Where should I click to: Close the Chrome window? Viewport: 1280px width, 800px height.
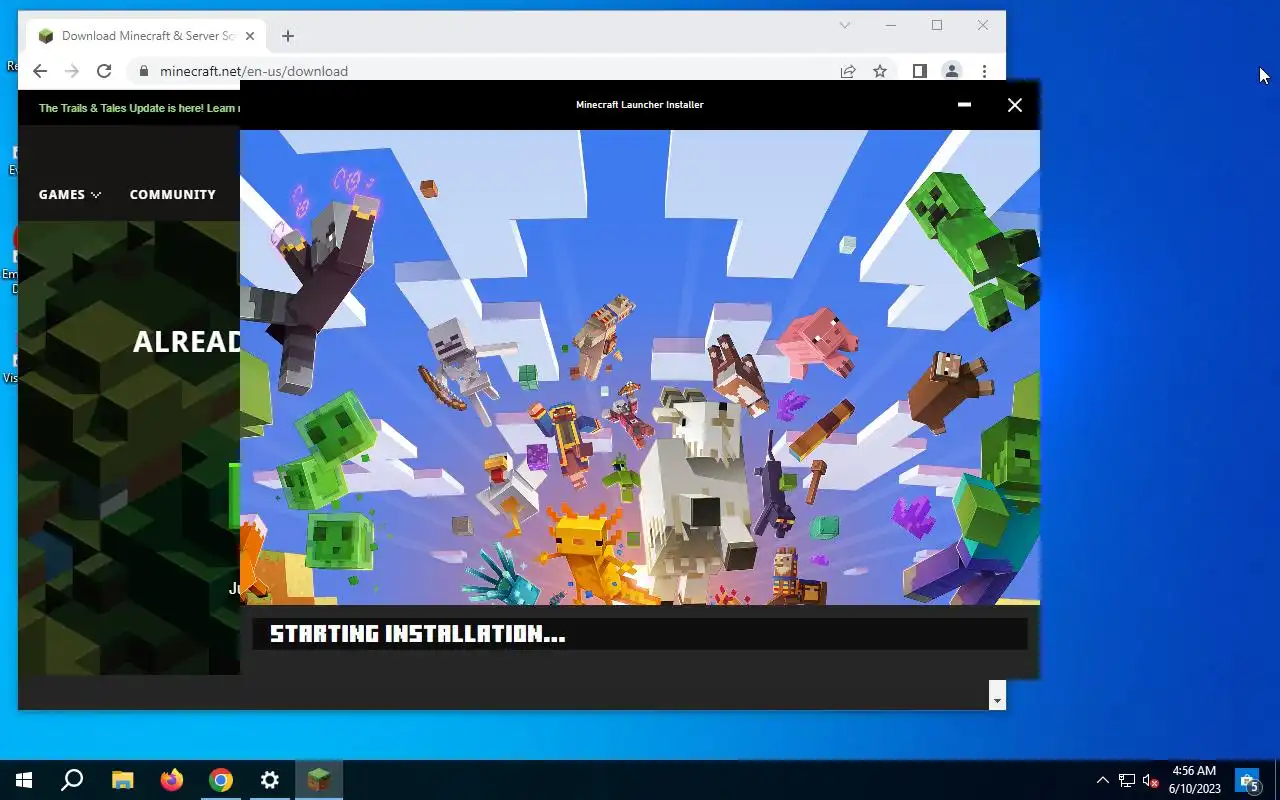983,25
